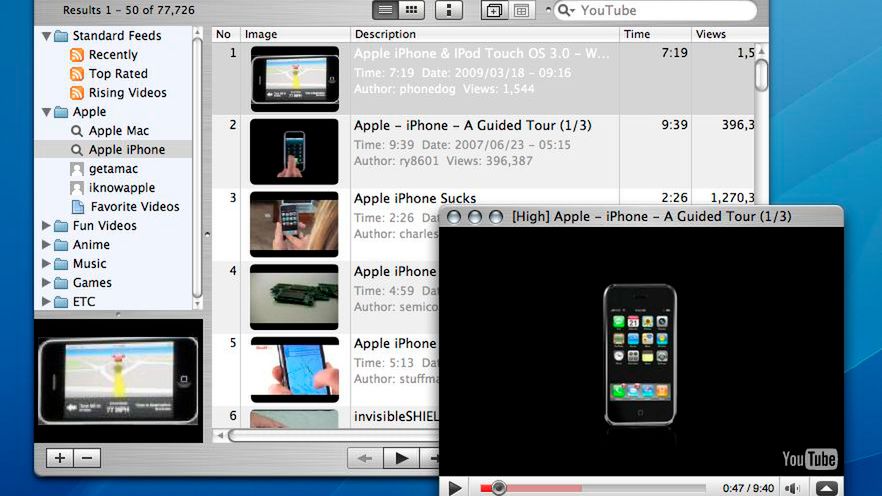Click the Image column header
This screenshot has height=496, width=882.
click(x=295, y=34)
